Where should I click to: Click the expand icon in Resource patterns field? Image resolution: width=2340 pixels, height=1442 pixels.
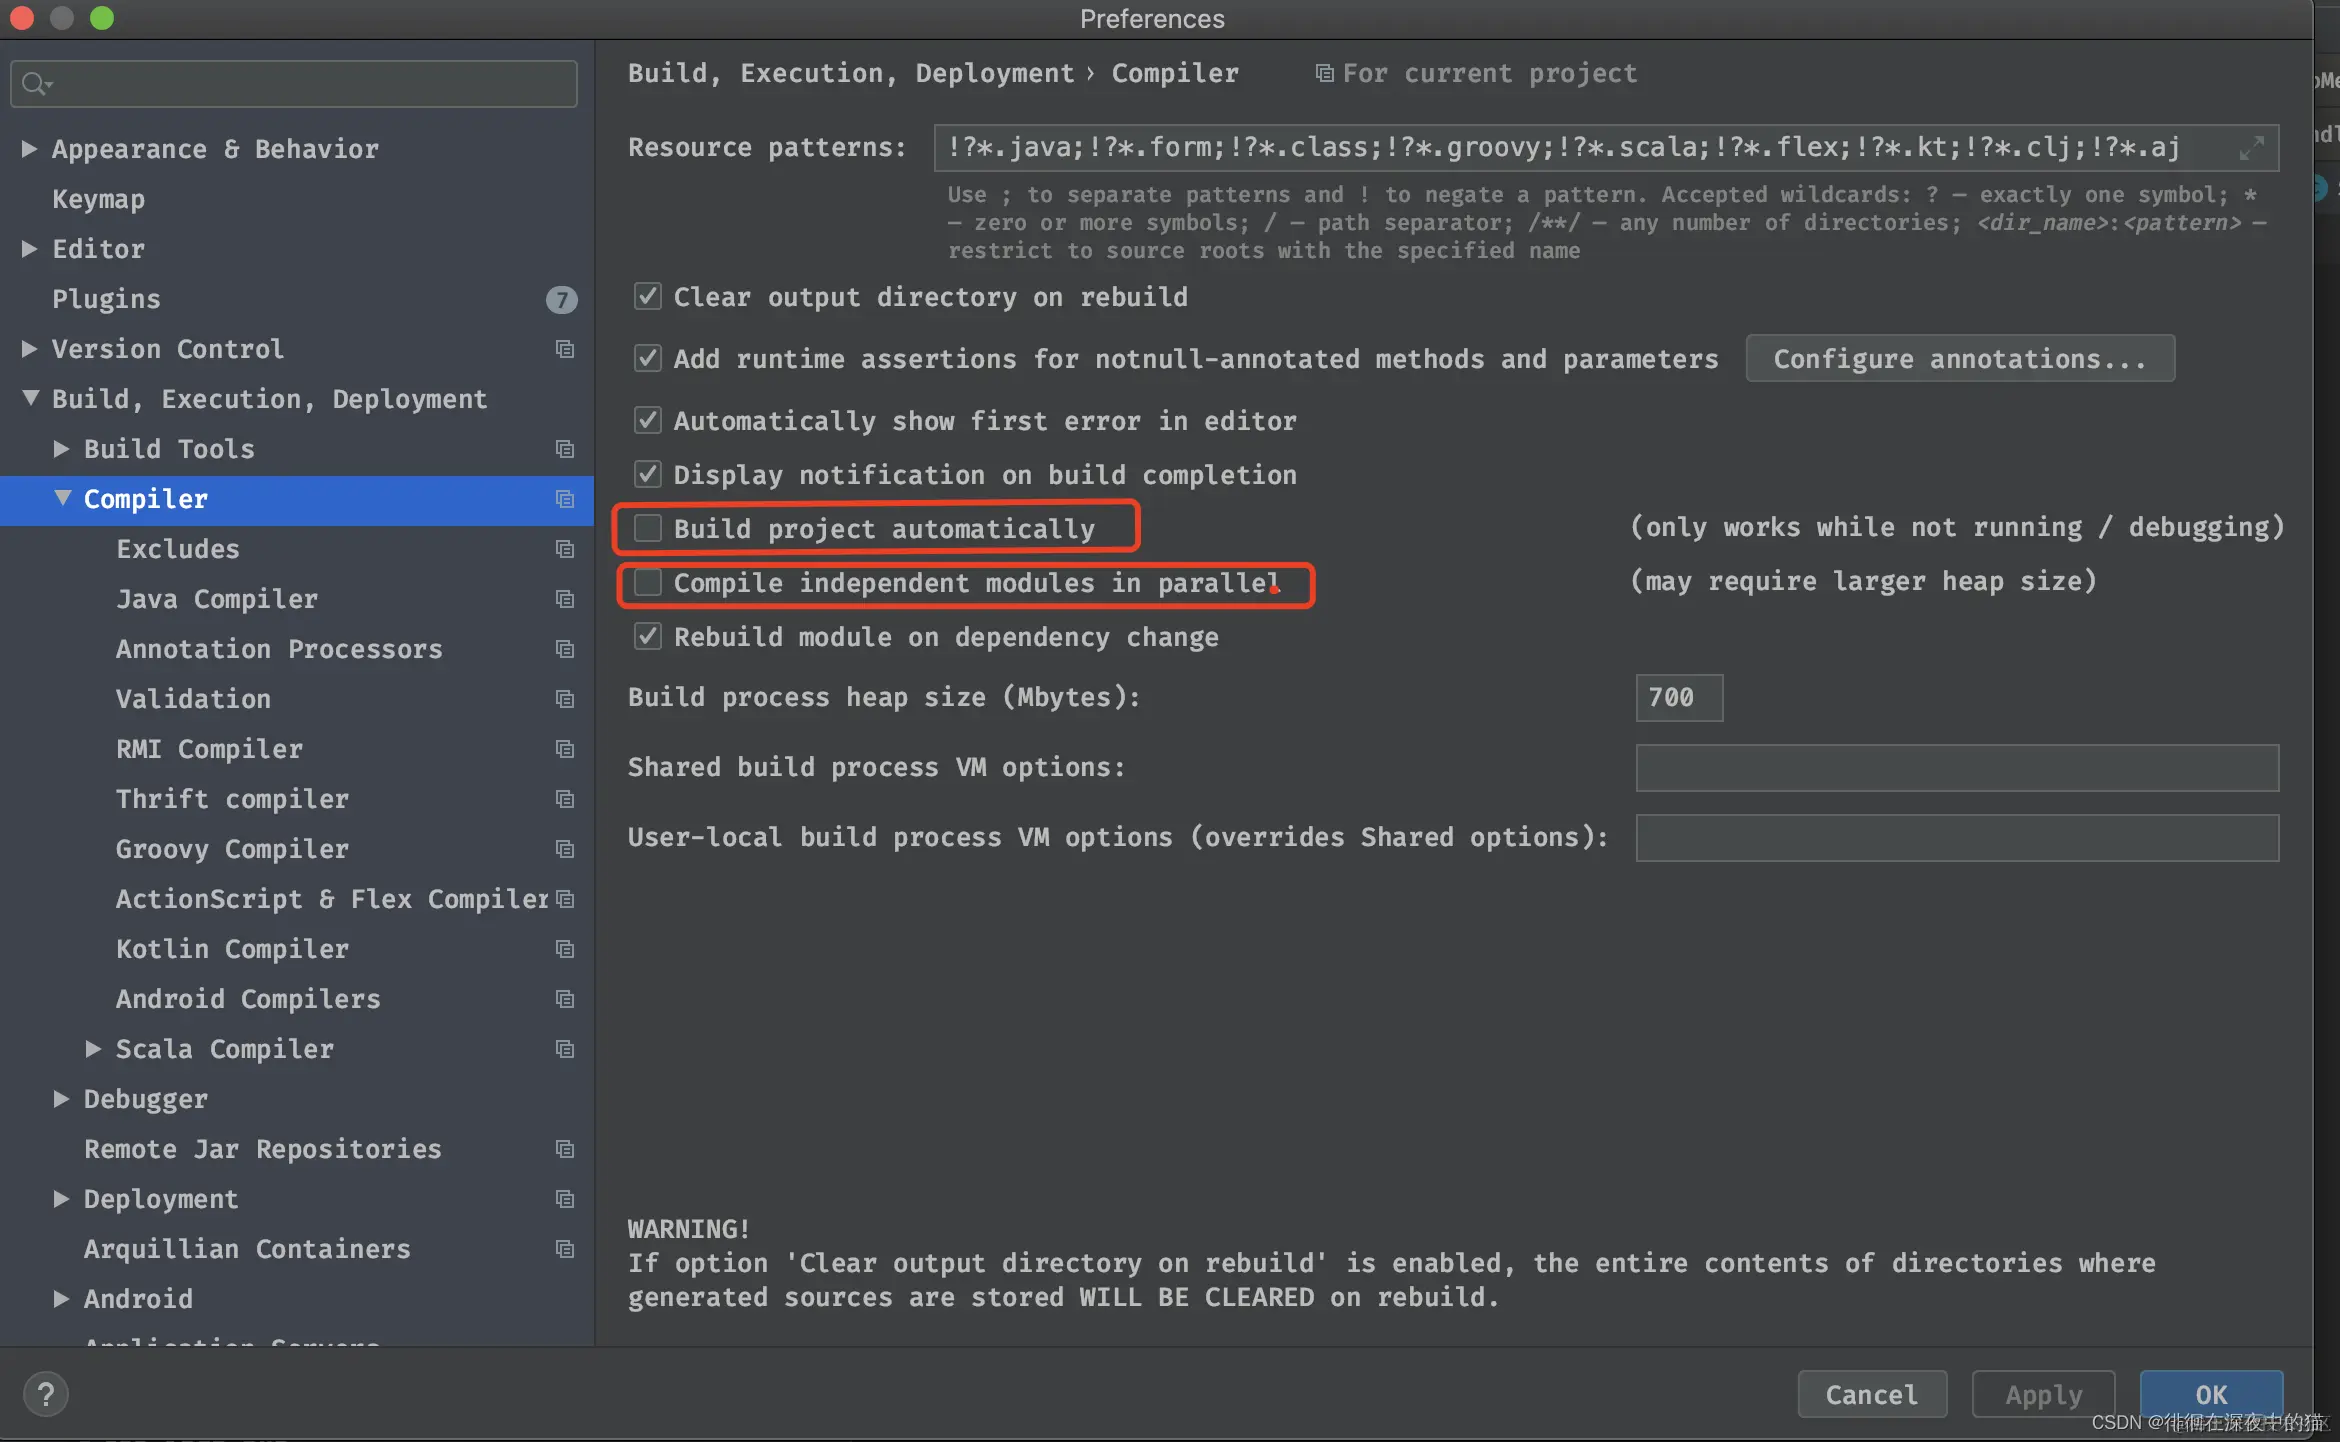pyautogui.click(x=2251, y=148)
